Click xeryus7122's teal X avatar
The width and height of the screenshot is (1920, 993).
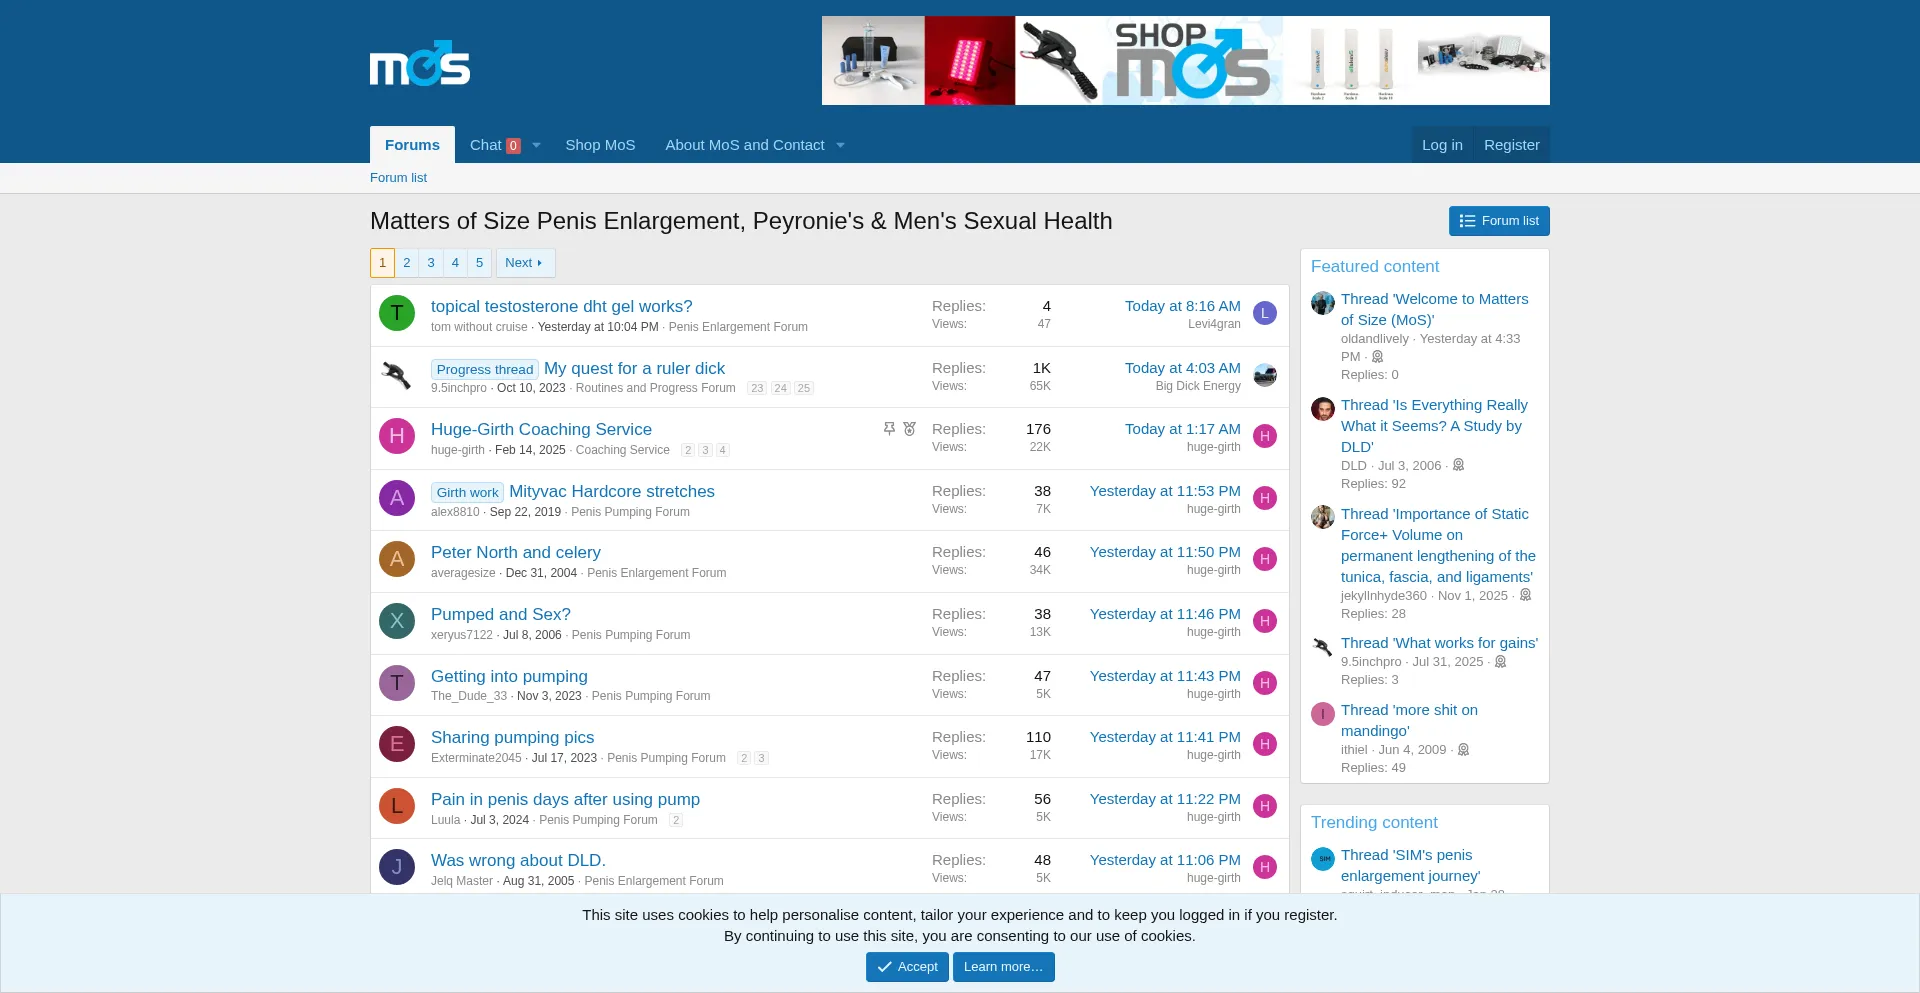tap(397, 621)
